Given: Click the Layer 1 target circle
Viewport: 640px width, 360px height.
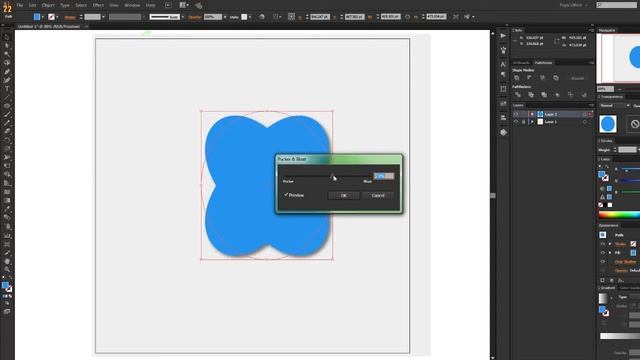Looking at the screenshot, I should coord(584,122).
